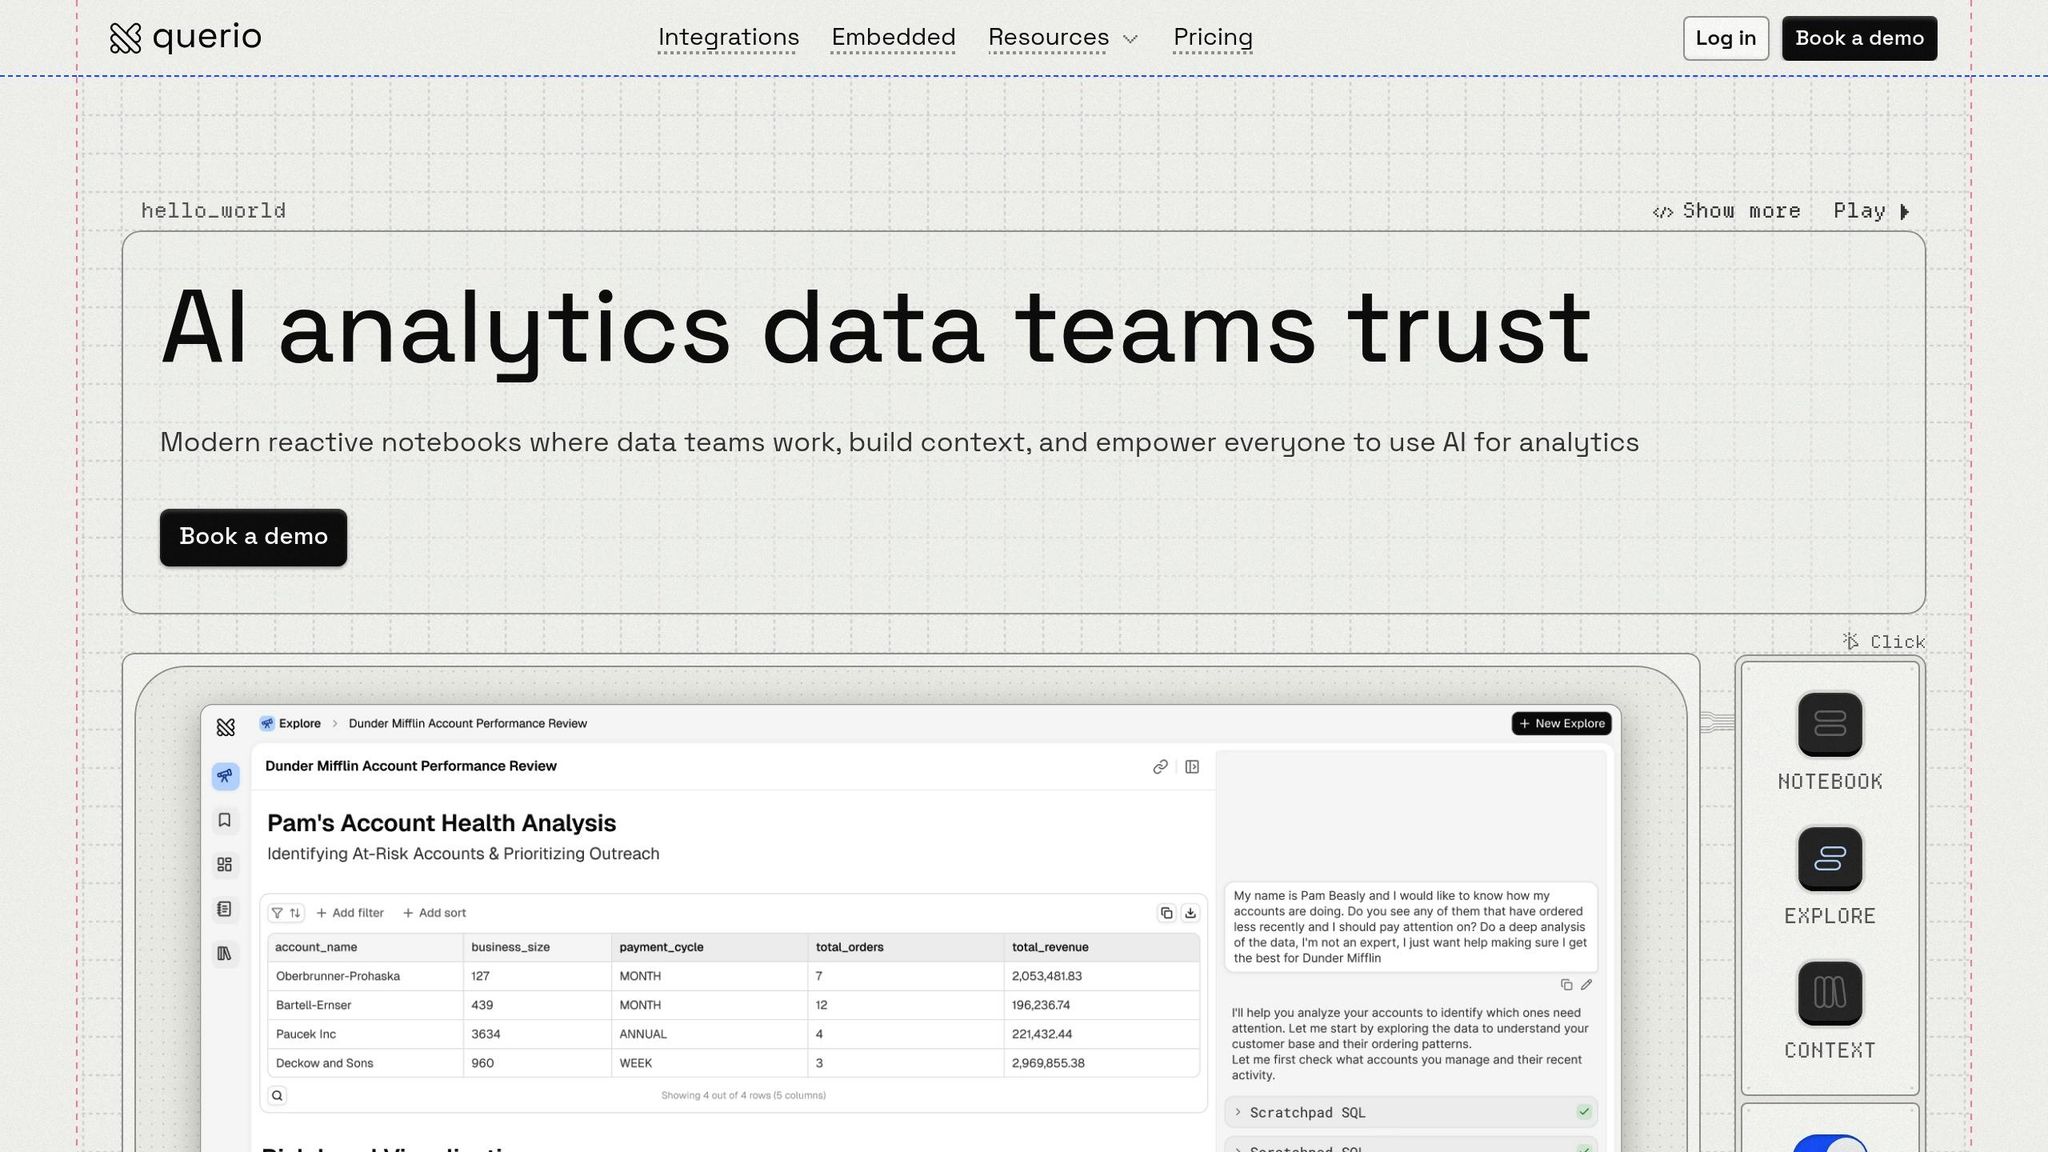Click the Log in button
The height and width of the screenshot is (1152, 2048).
1725,38
